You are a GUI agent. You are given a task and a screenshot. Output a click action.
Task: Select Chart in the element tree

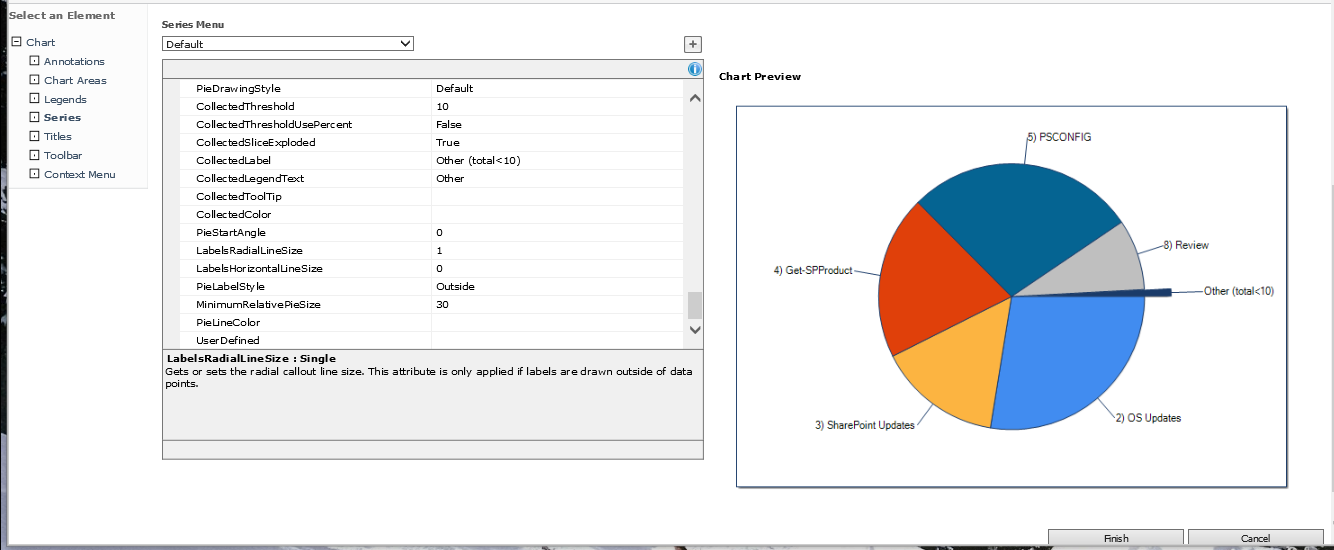click(x=41, y=42)
